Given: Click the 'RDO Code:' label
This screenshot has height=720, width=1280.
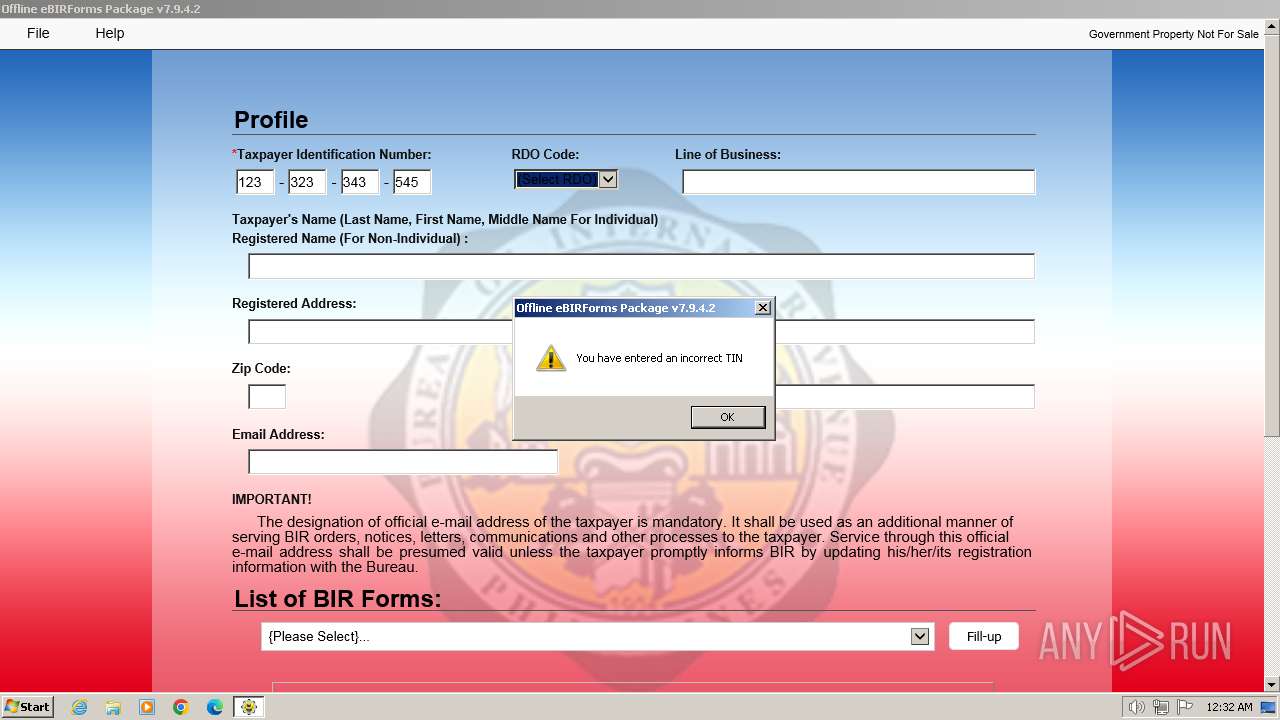Looking at the screenshot, I should [545, 155].
